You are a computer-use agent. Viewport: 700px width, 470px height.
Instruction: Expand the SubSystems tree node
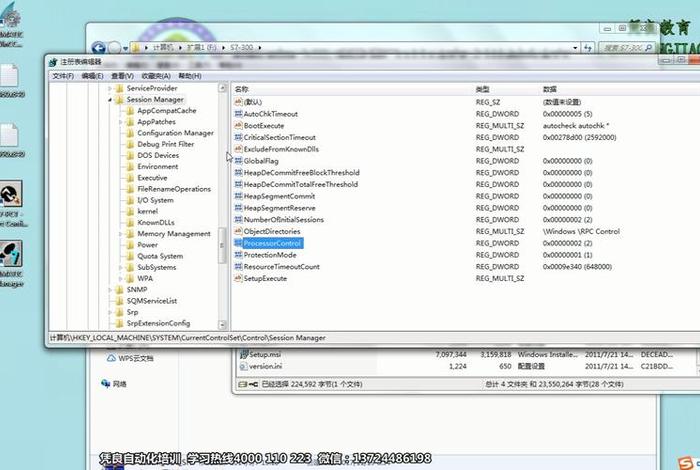click(121, 267)
